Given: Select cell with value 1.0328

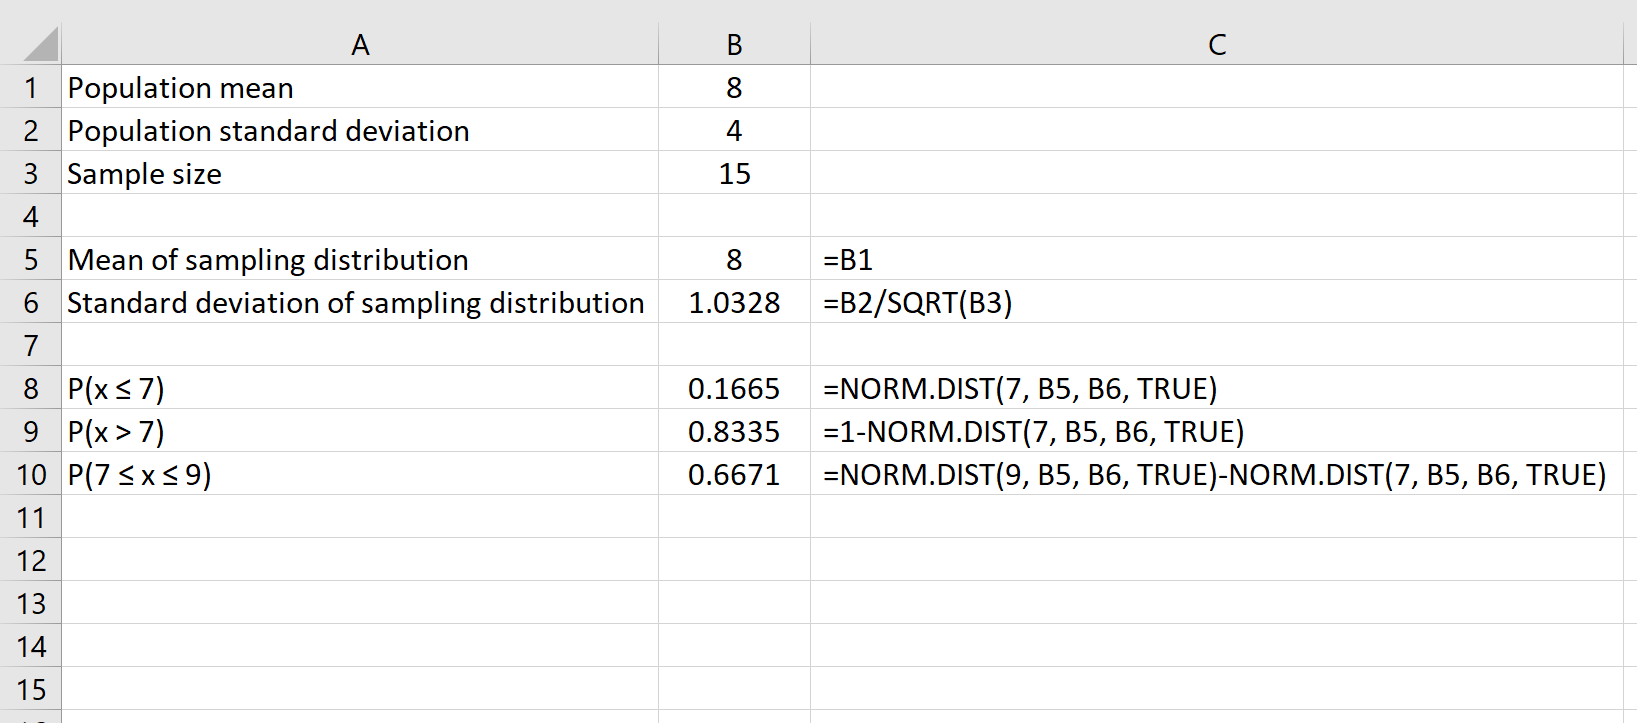Looking at the screenshot, I should click(x=734, y=302).
